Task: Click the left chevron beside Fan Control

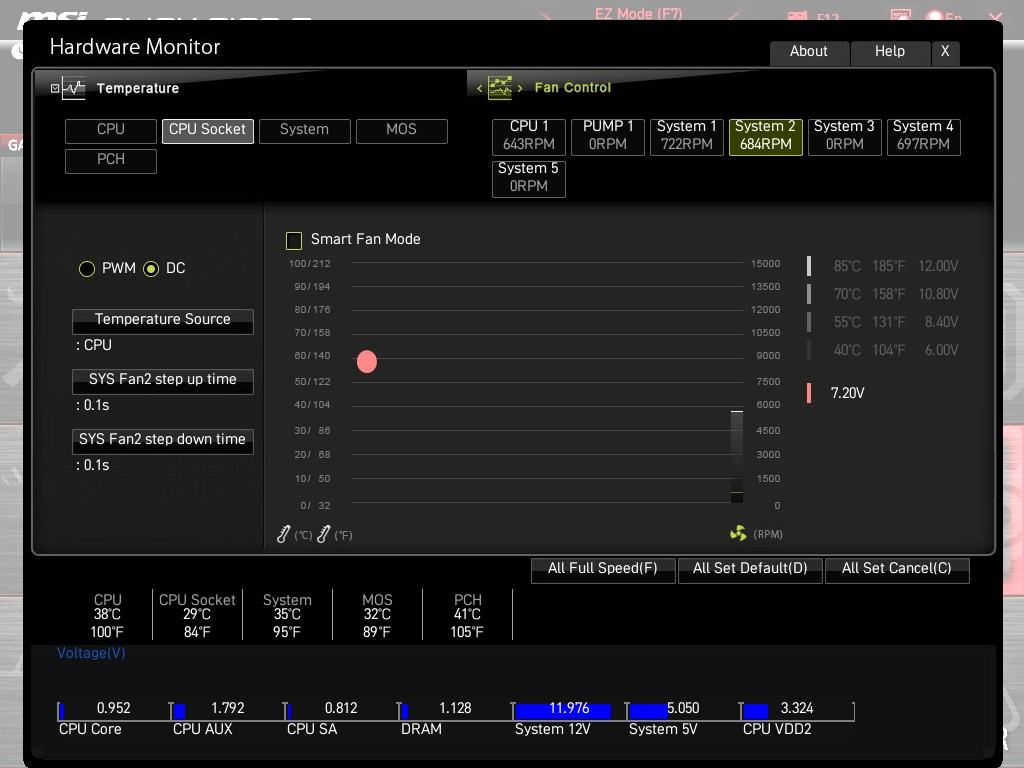Action: 479,88
